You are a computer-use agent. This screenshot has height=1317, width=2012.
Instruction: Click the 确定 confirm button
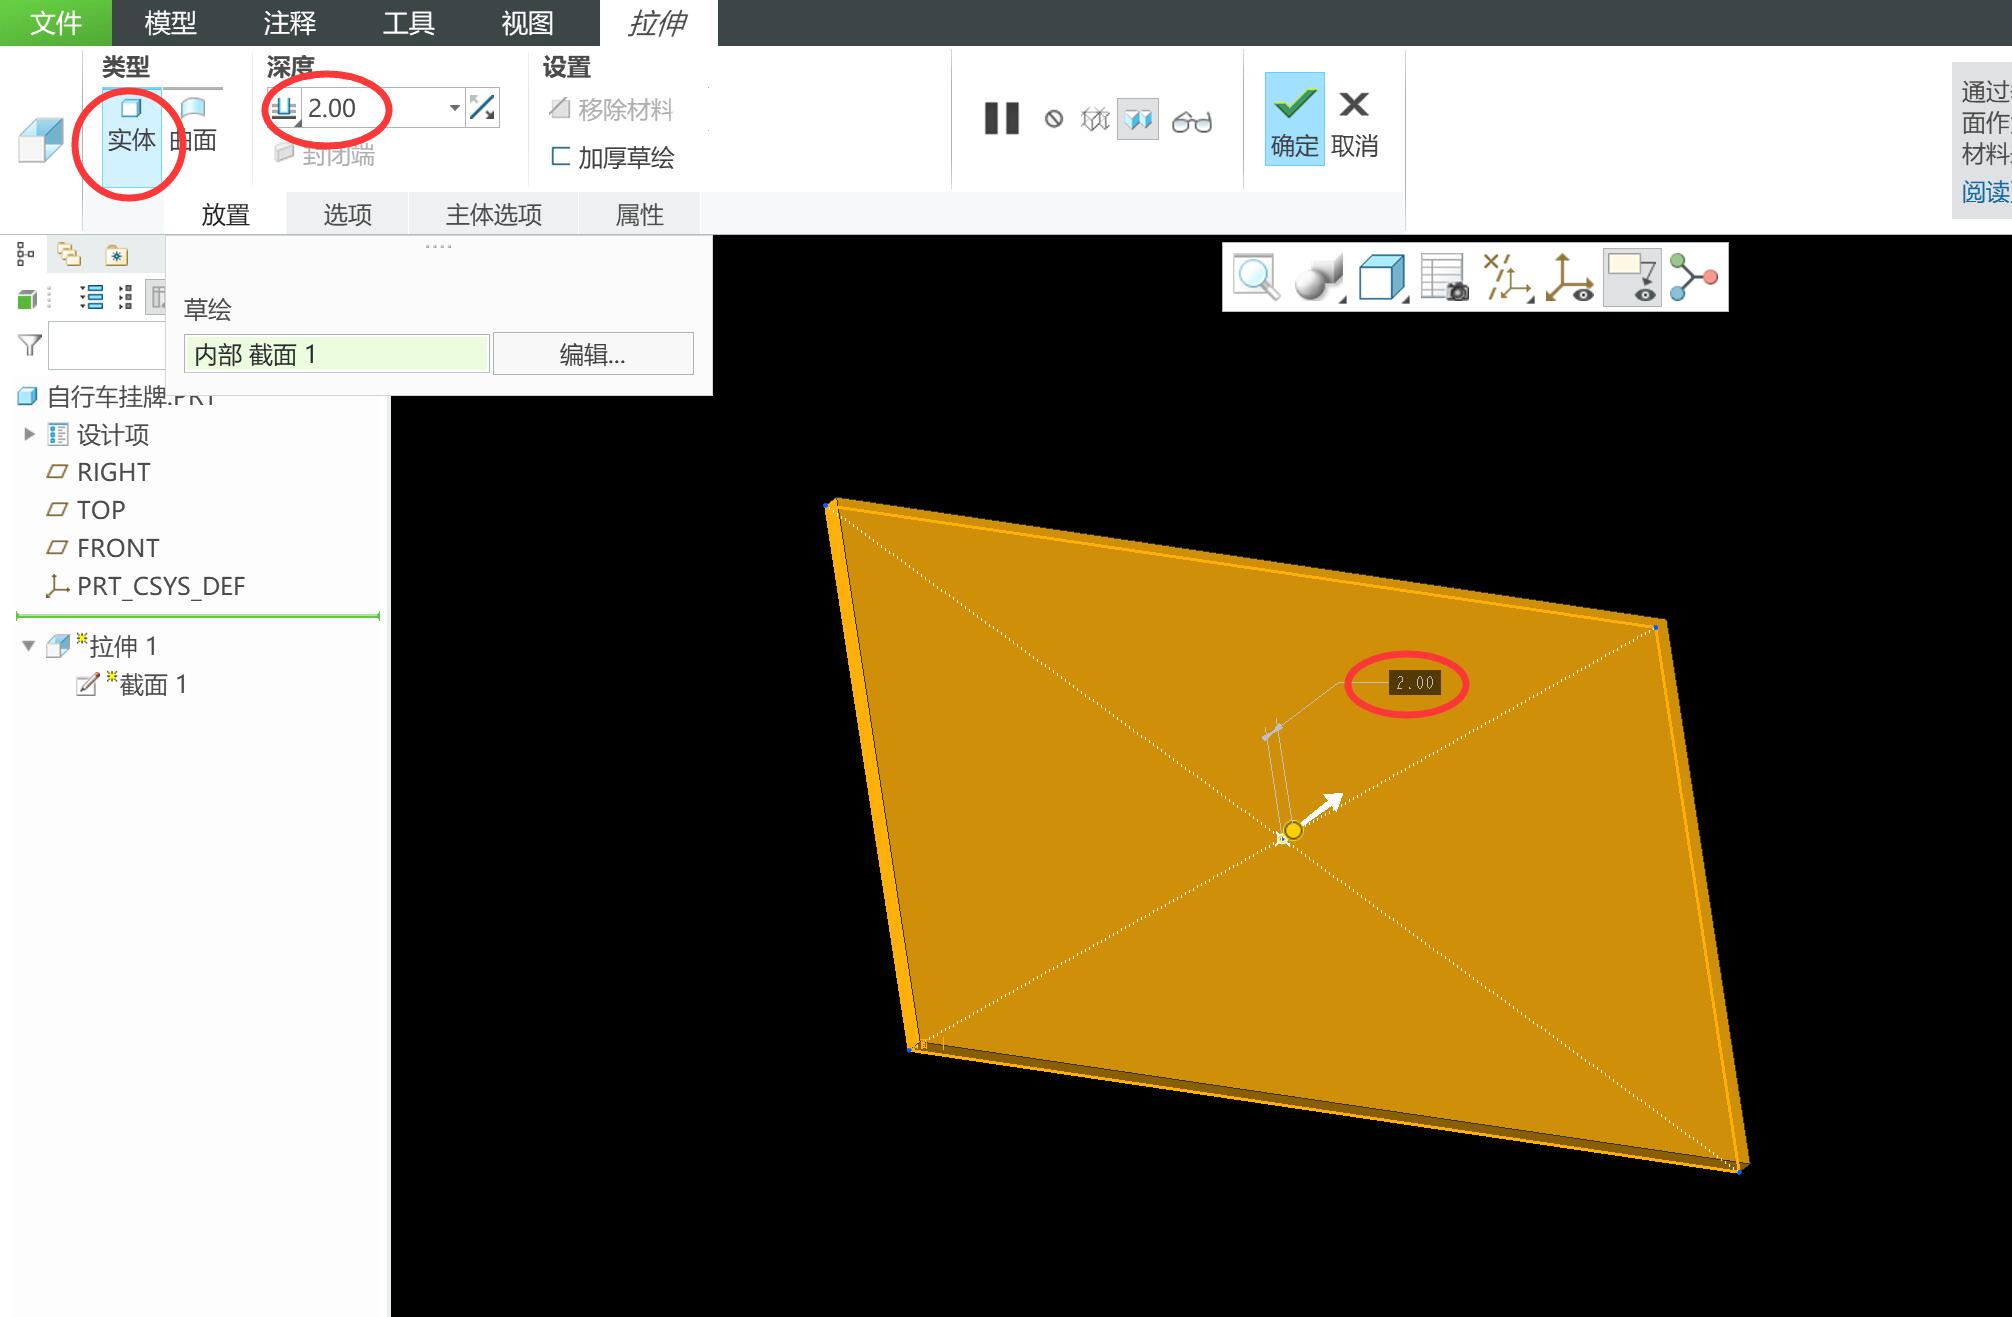point(1294,119)
